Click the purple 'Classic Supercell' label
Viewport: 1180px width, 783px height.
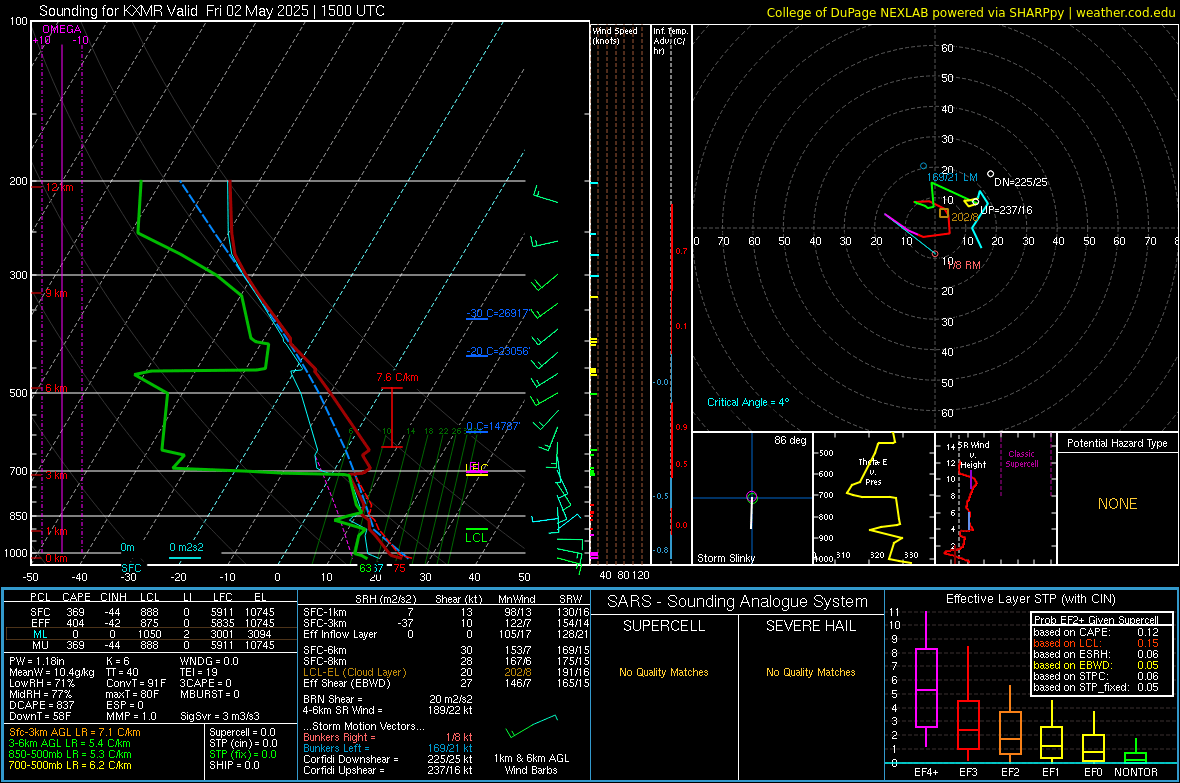click(x=1021, y=459)
